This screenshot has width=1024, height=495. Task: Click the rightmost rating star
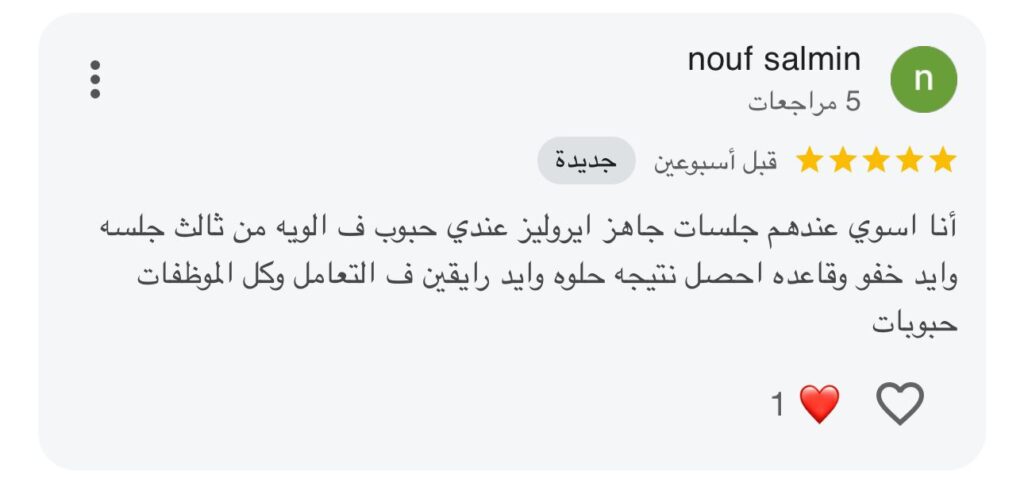tap(943, 160)
